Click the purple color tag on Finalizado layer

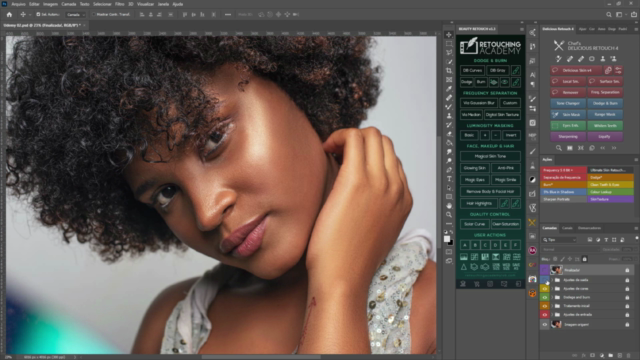[x=544, y=270]
